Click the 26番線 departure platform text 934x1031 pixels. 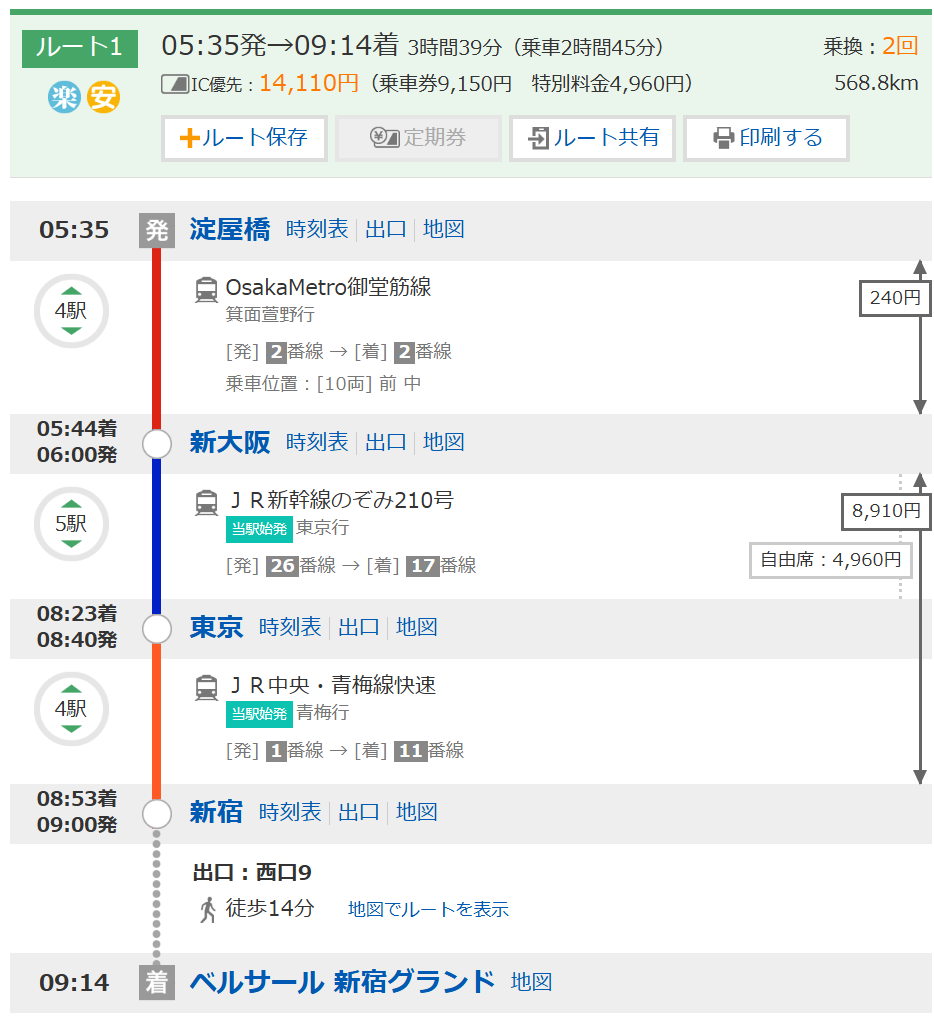[301, 565]
